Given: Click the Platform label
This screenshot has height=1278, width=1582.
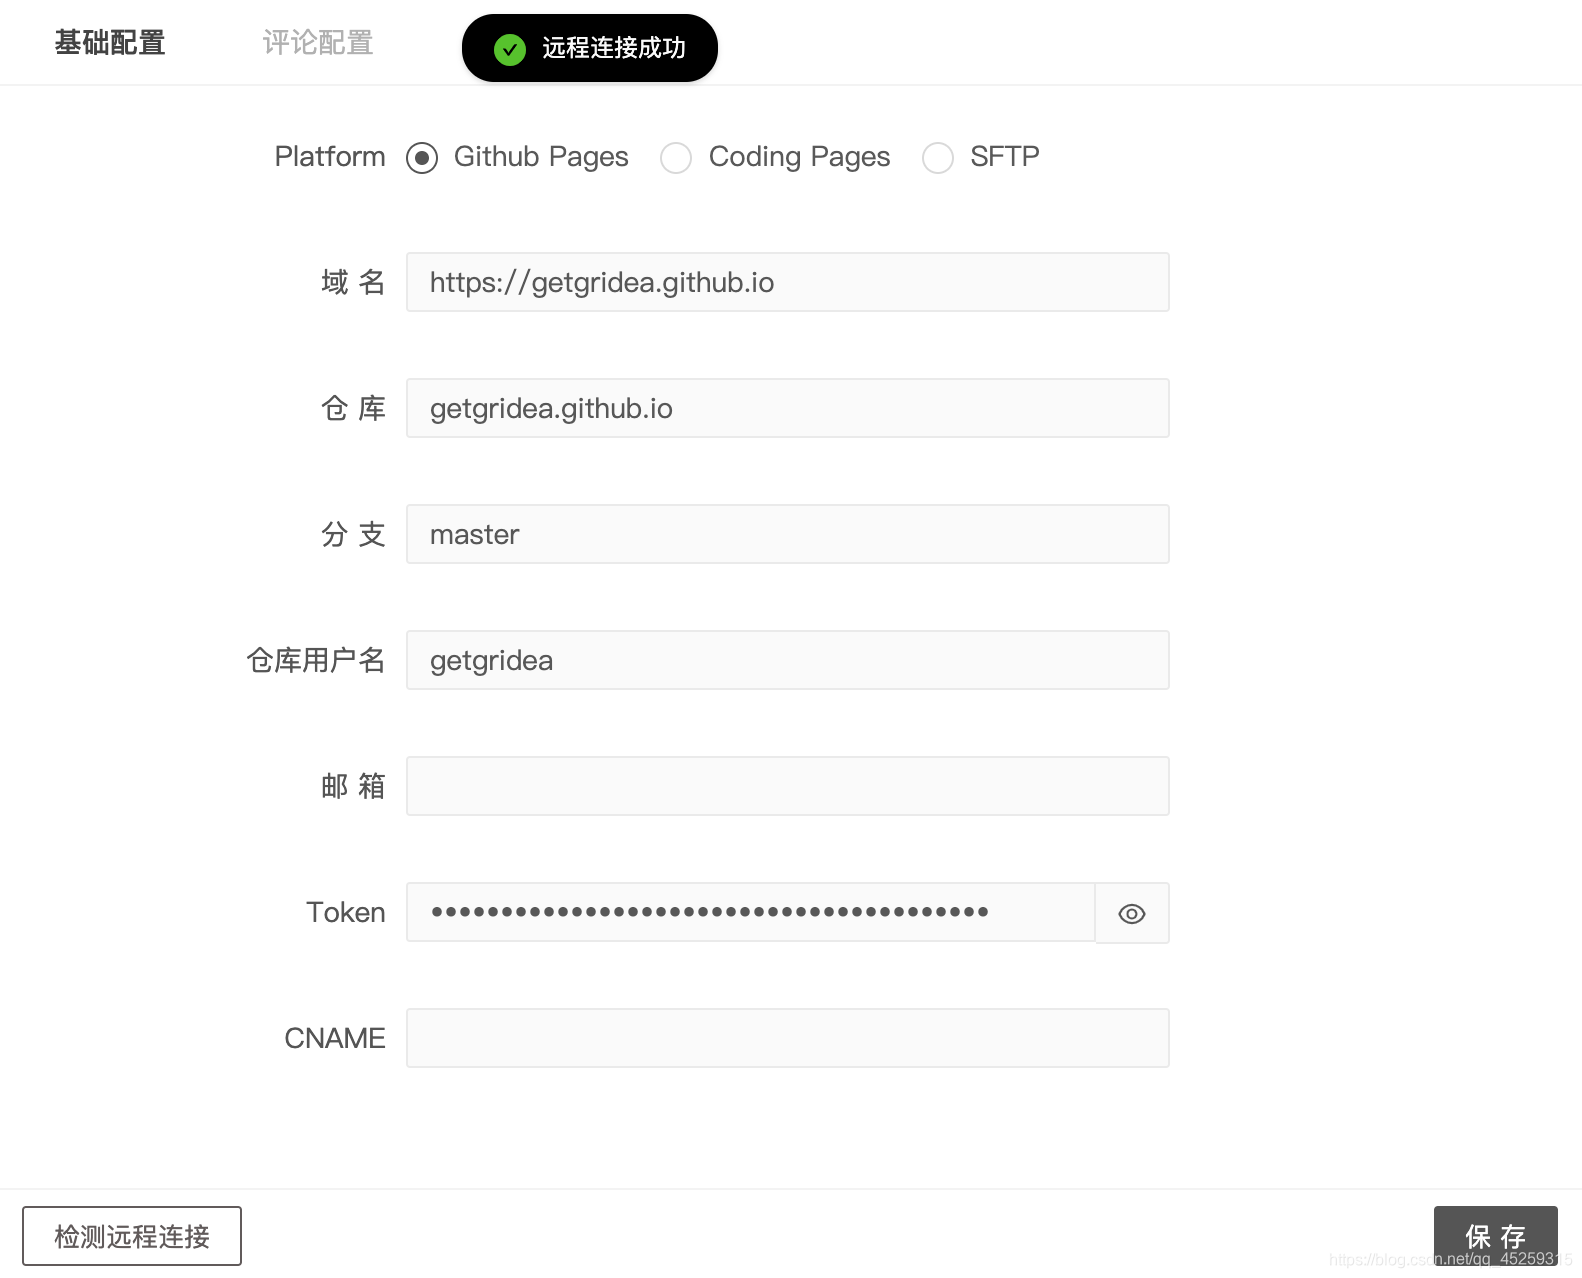Looking at the screenshot, I should pyautogui.click(x=330, y=157).
